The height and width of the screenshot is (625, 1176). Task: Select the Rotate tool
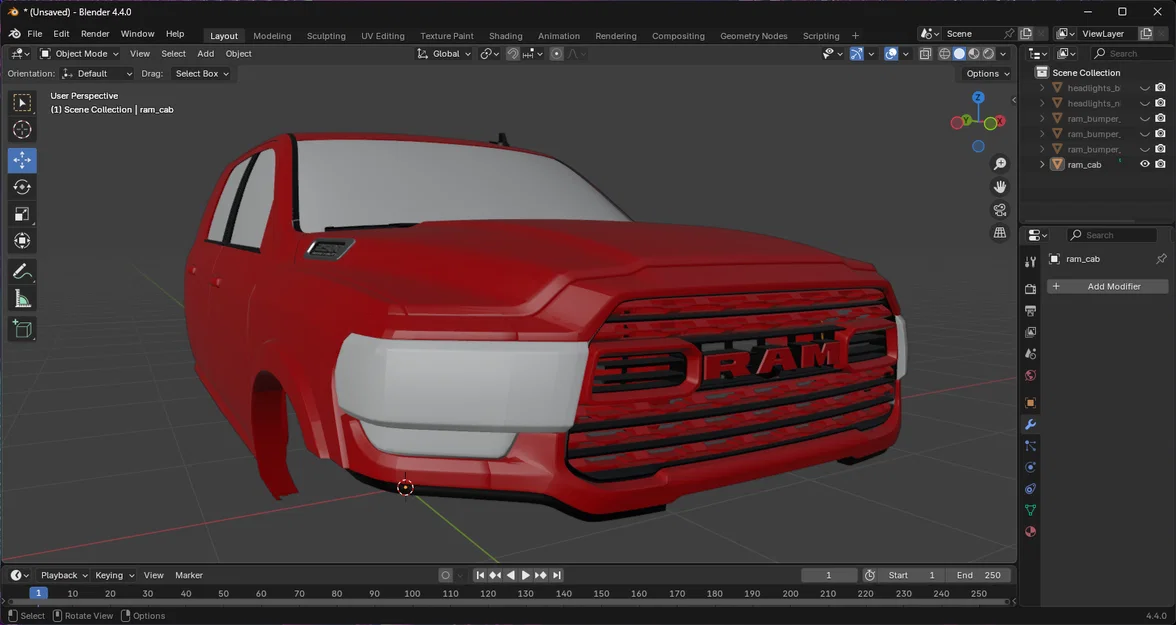pos(22,187)
